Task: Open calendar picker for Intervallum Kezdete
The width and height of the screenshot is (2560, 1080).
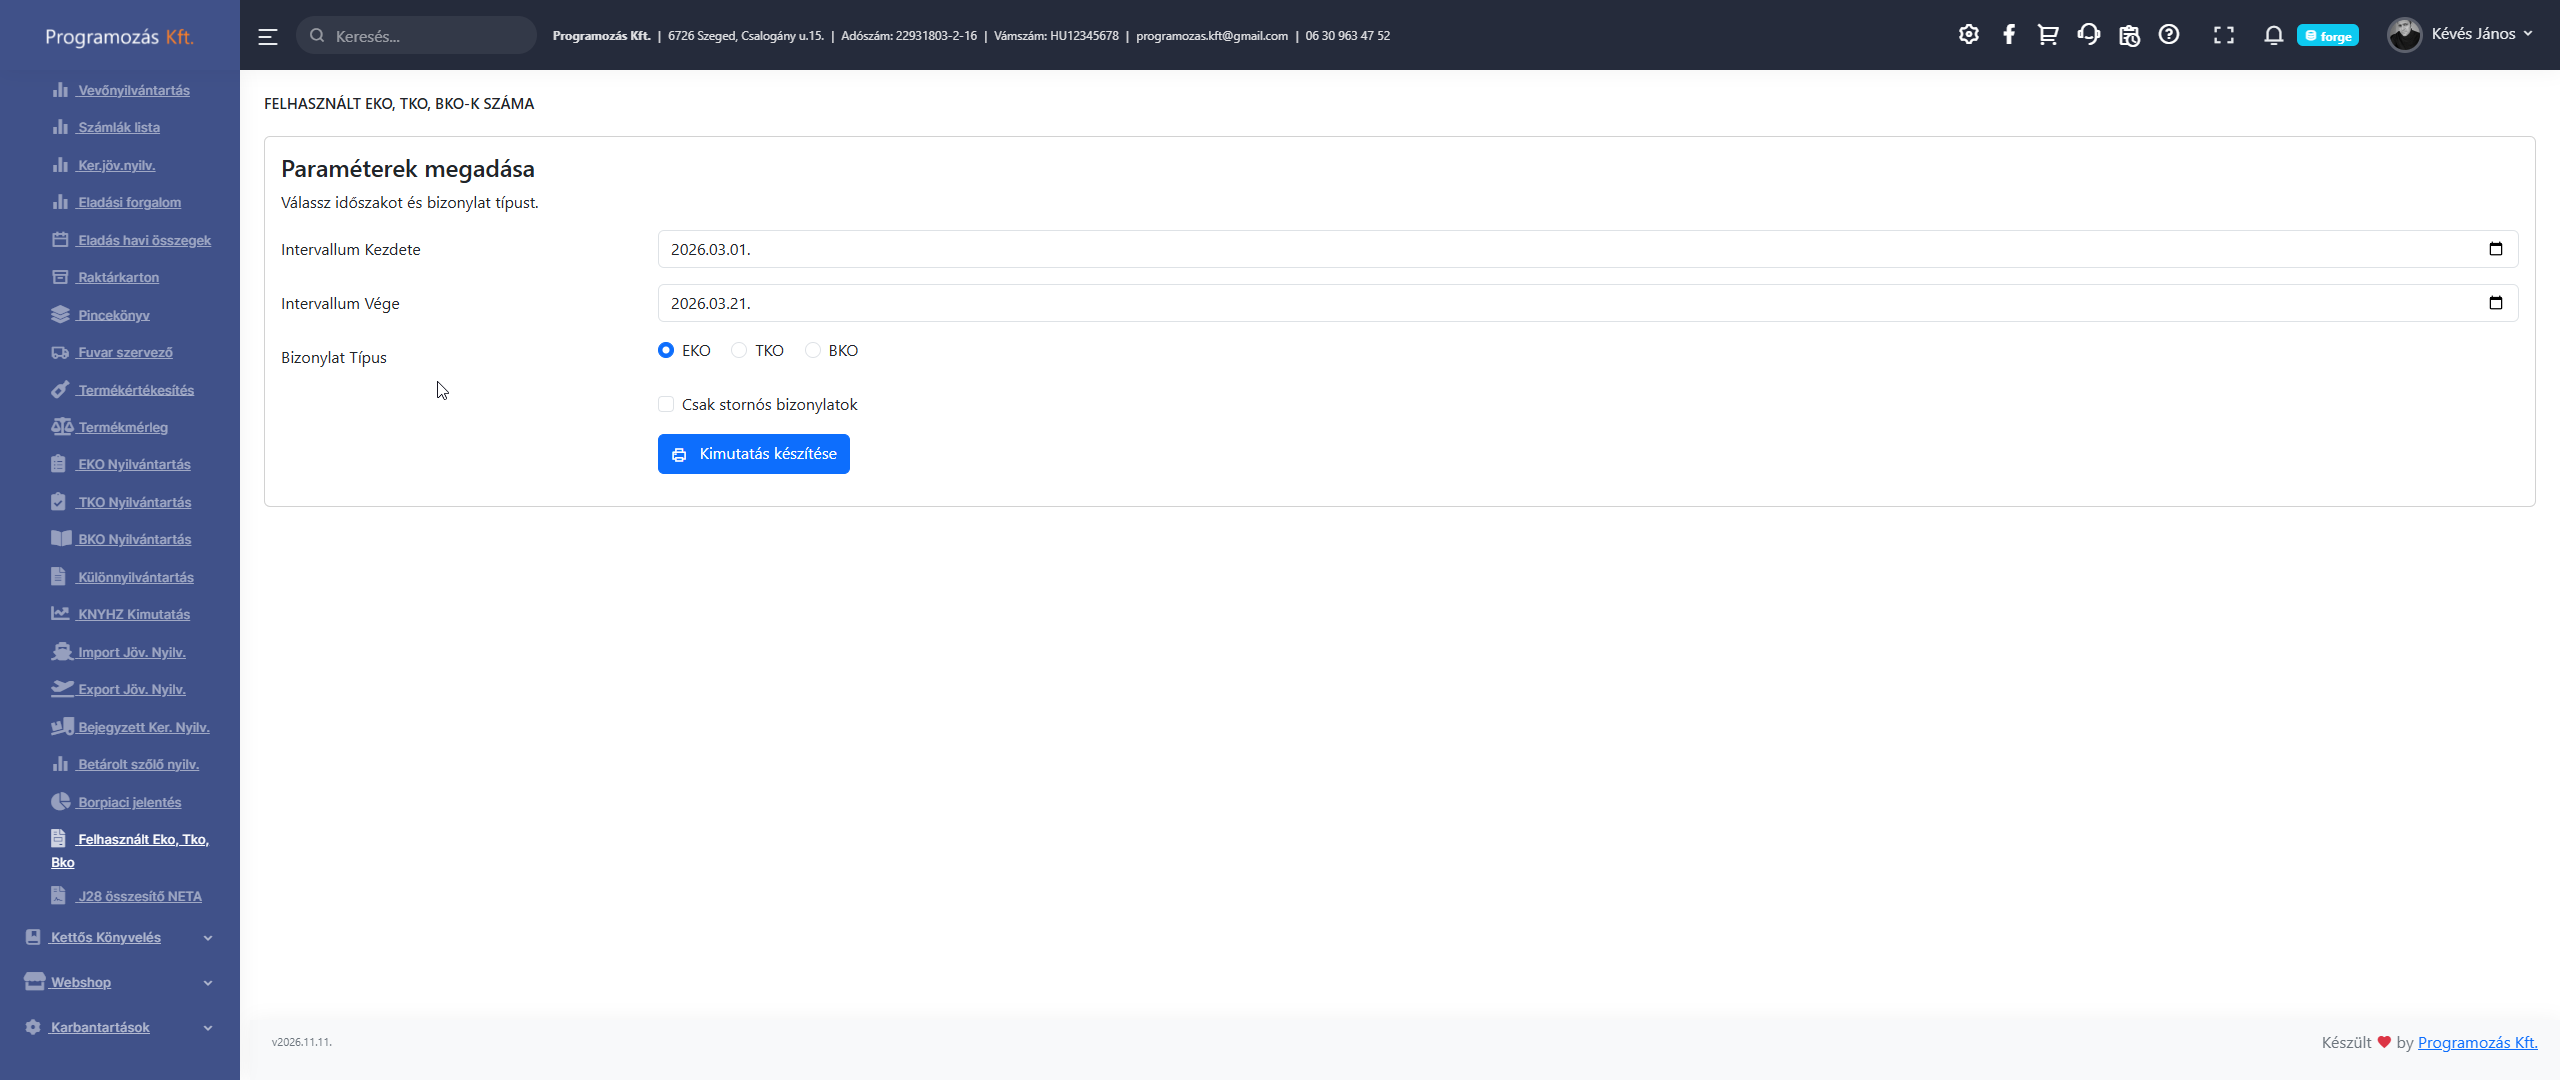Action: (2495, 249)
